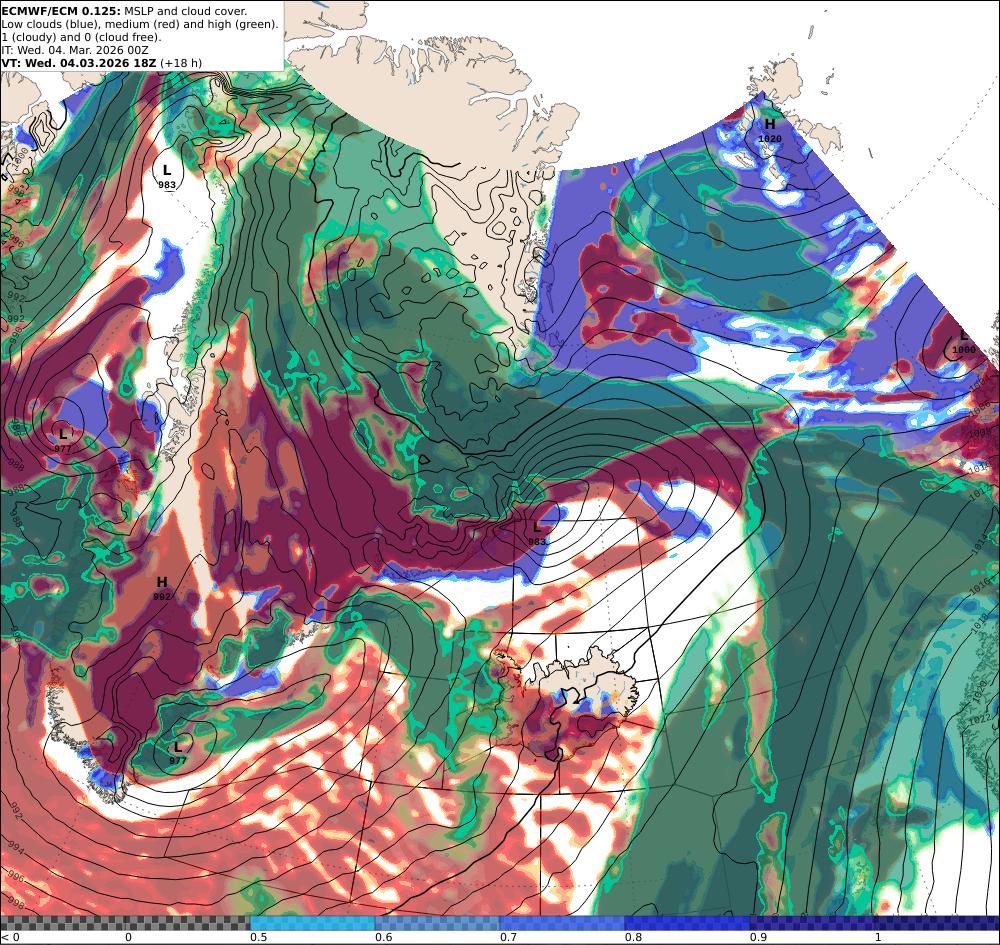
Task: Click the 'ECMWF/ECM 0.125:' title text
Action: click(x=61, y=11)
